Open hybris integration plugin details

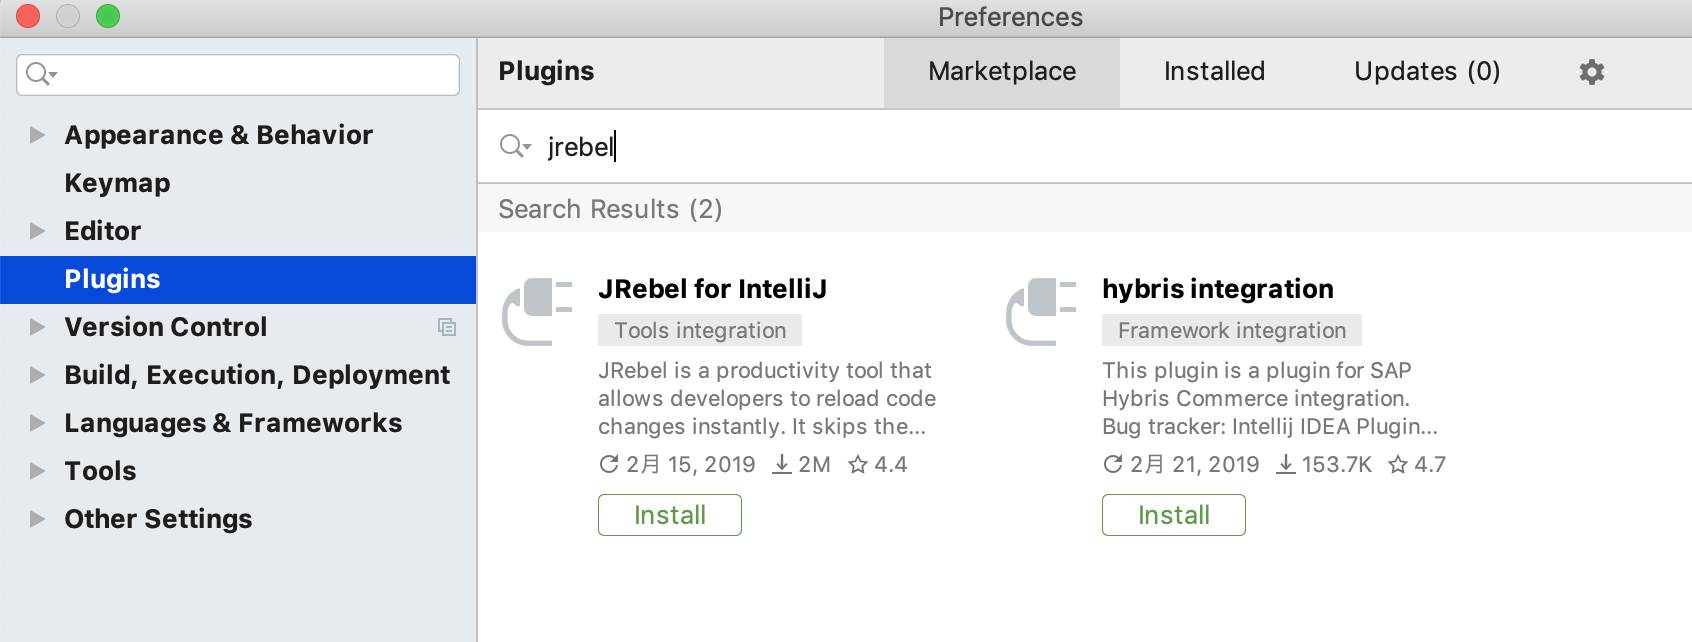click(x=1217, y=289)
